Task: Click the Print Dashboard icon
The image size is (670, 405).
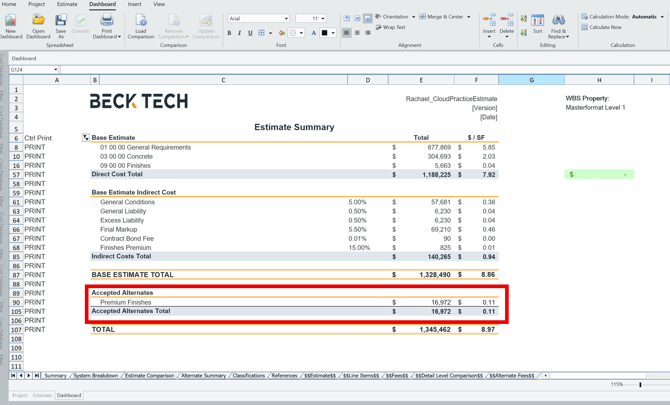Action: pyautogui.click(x=106, y=21)
